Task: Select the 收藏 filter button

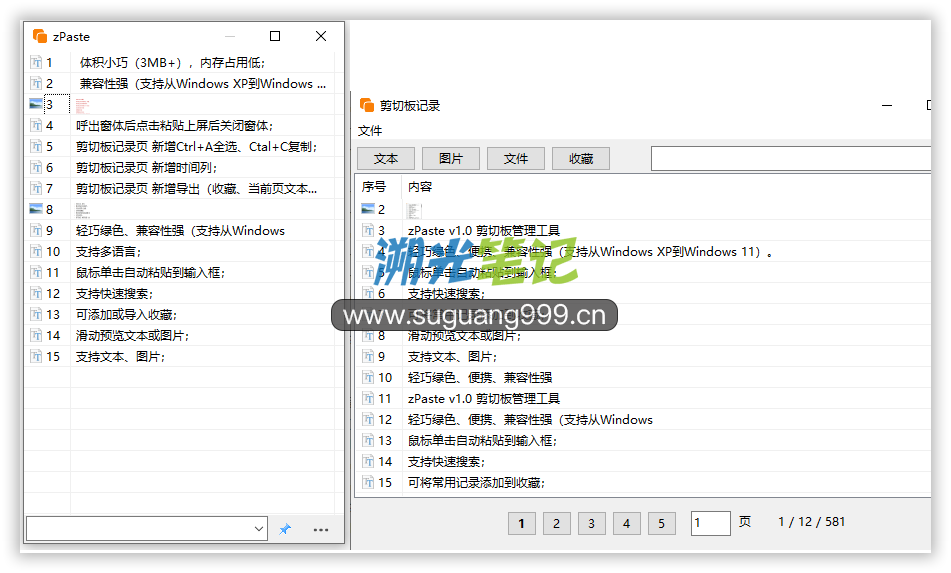Action: [x=580, y=159]
